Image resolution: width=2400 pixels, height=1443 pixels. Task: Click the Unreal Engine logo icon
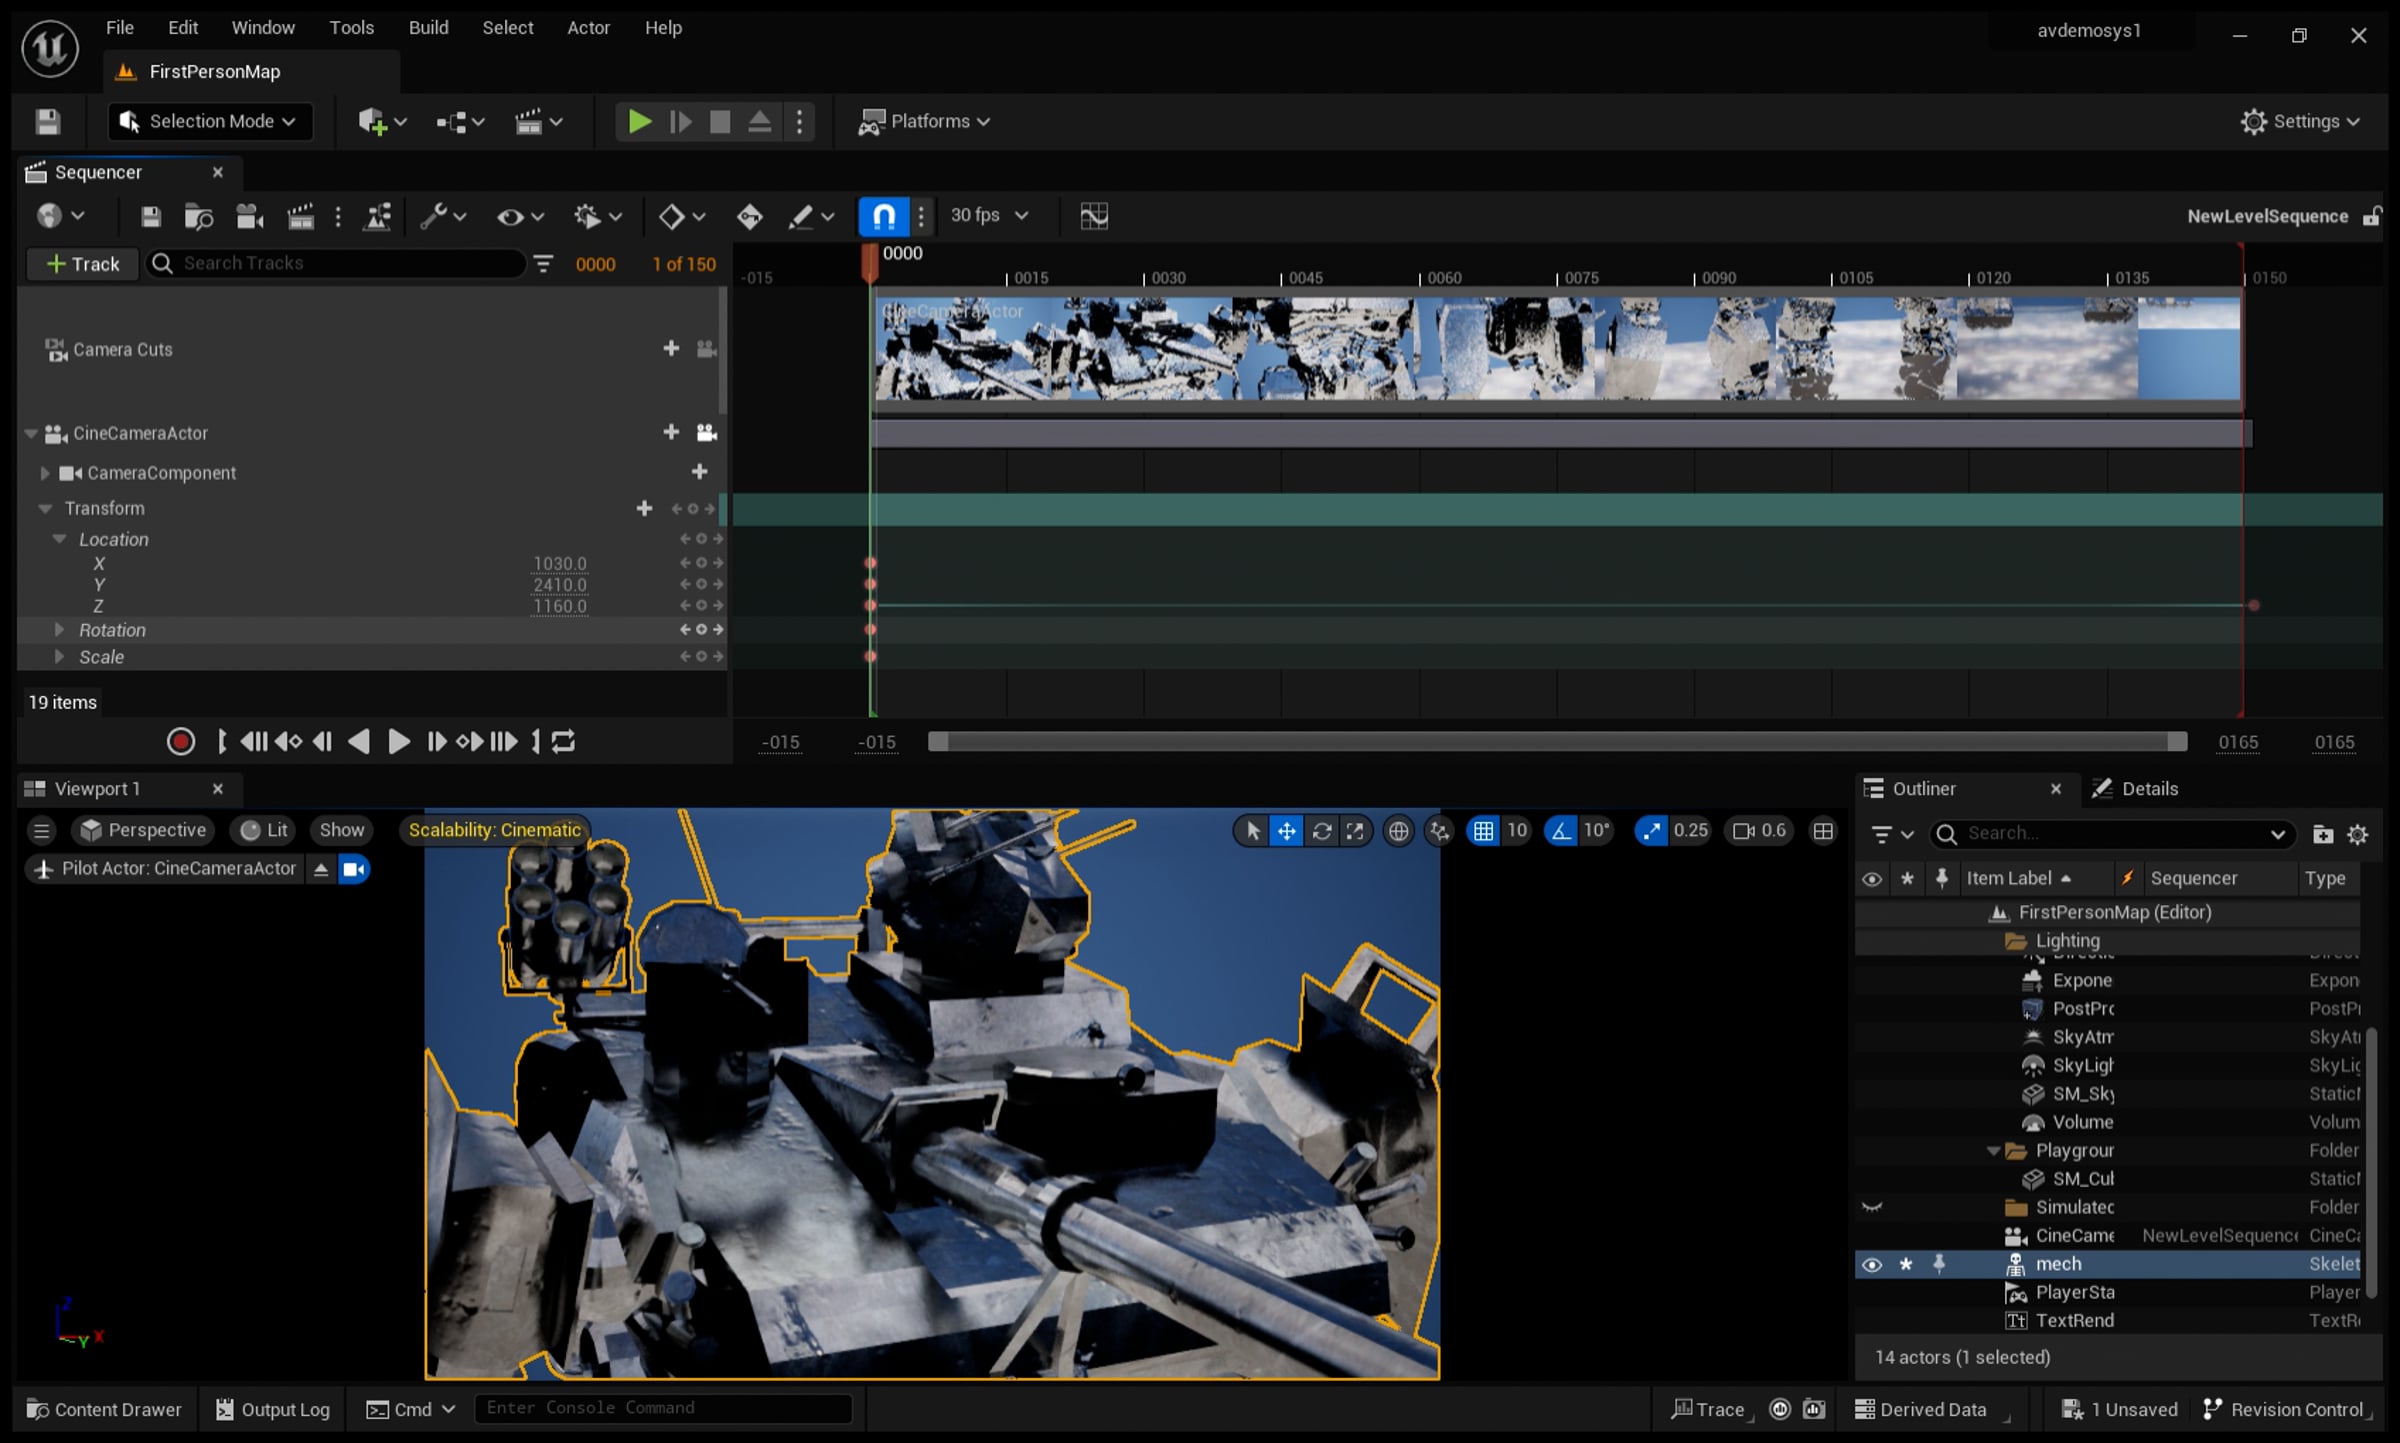click(x=49, y=48)
